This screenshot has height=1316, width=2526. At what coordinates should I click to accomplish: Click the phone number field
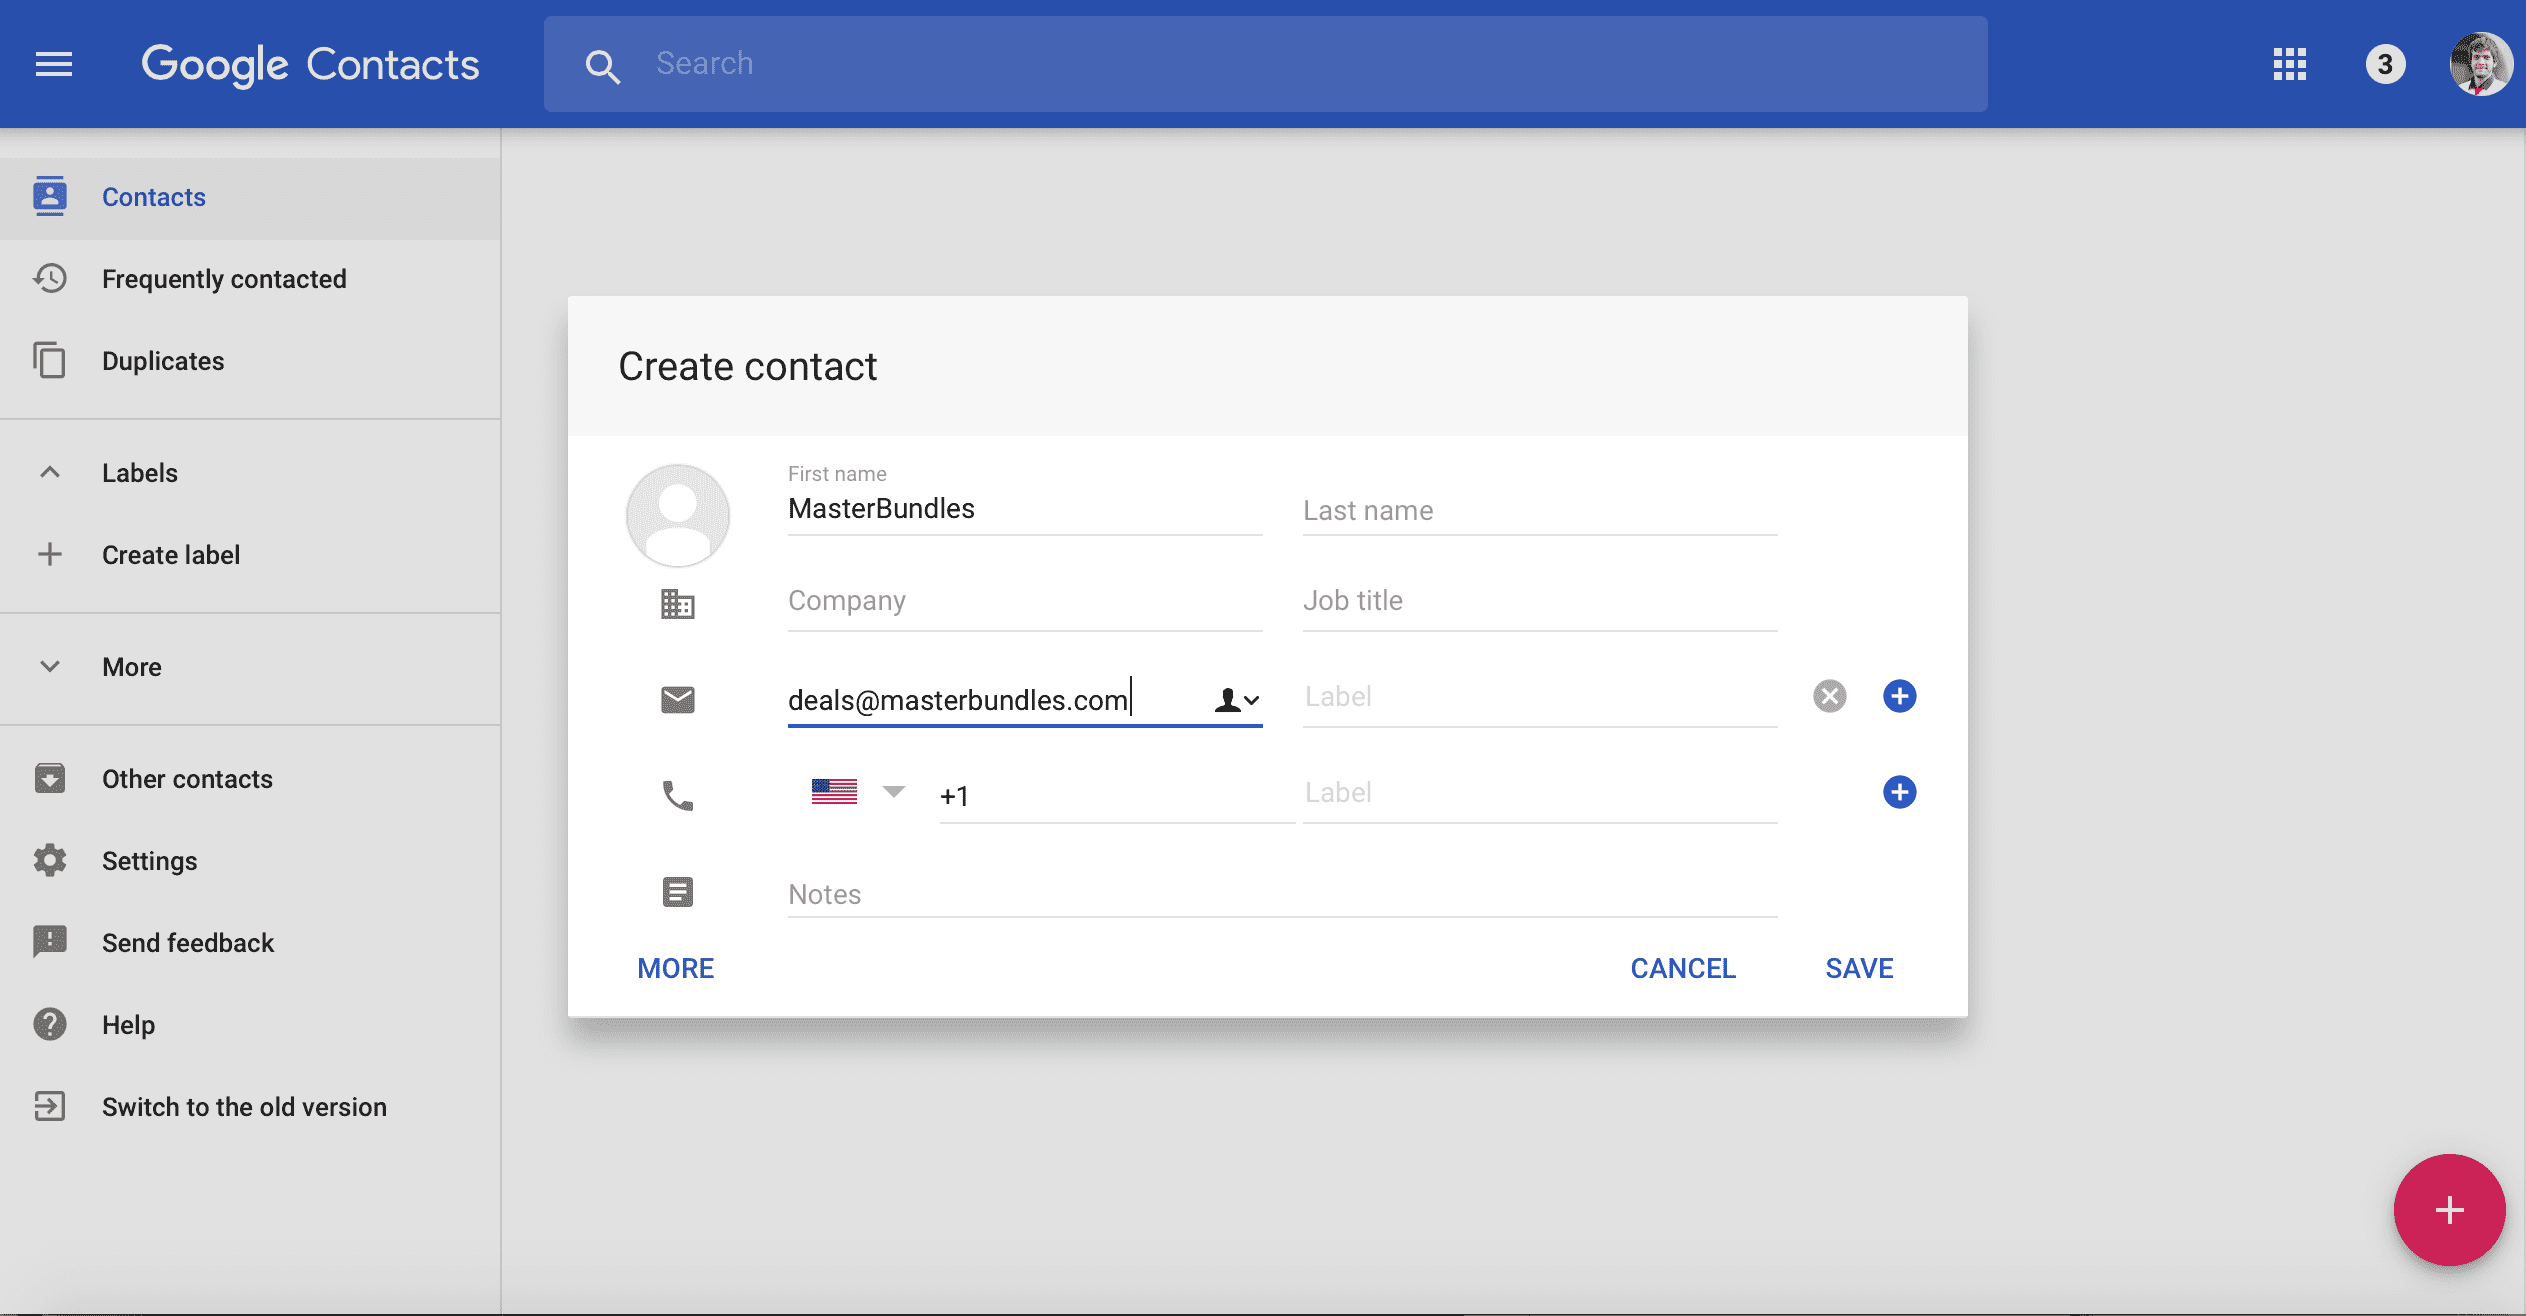point(1117,796)
